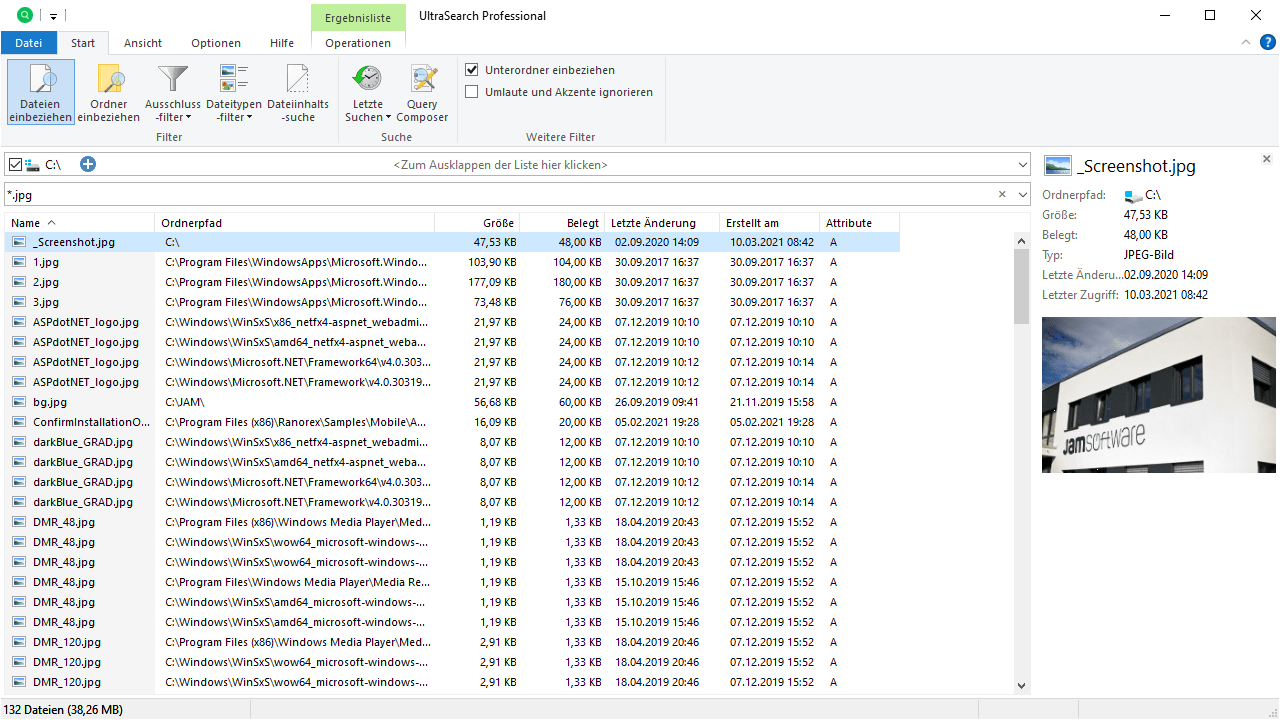Open the Operationen tab

coord(358,43)
